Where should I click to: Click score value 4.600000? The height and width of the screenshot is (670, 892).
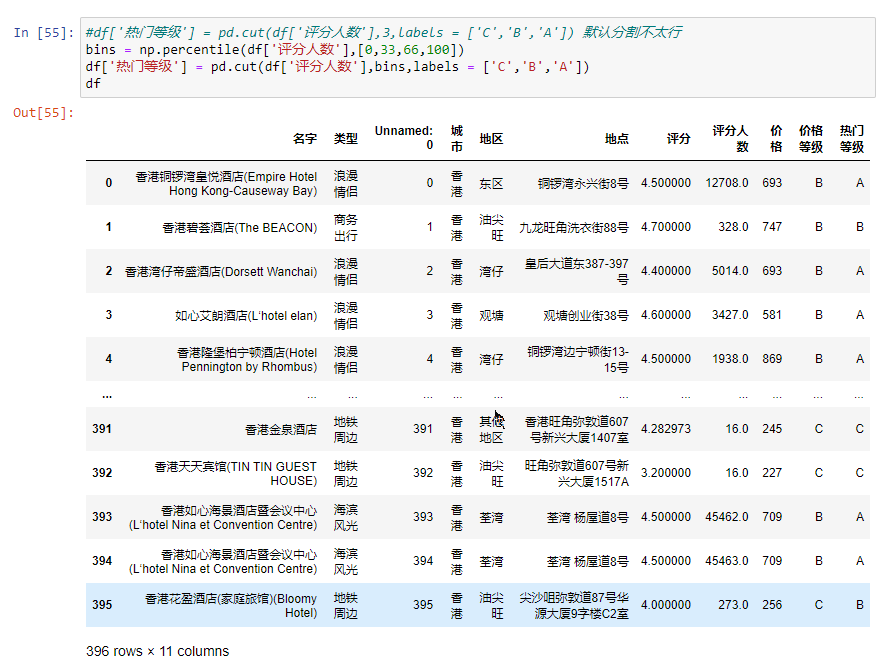tap(666, 315)
